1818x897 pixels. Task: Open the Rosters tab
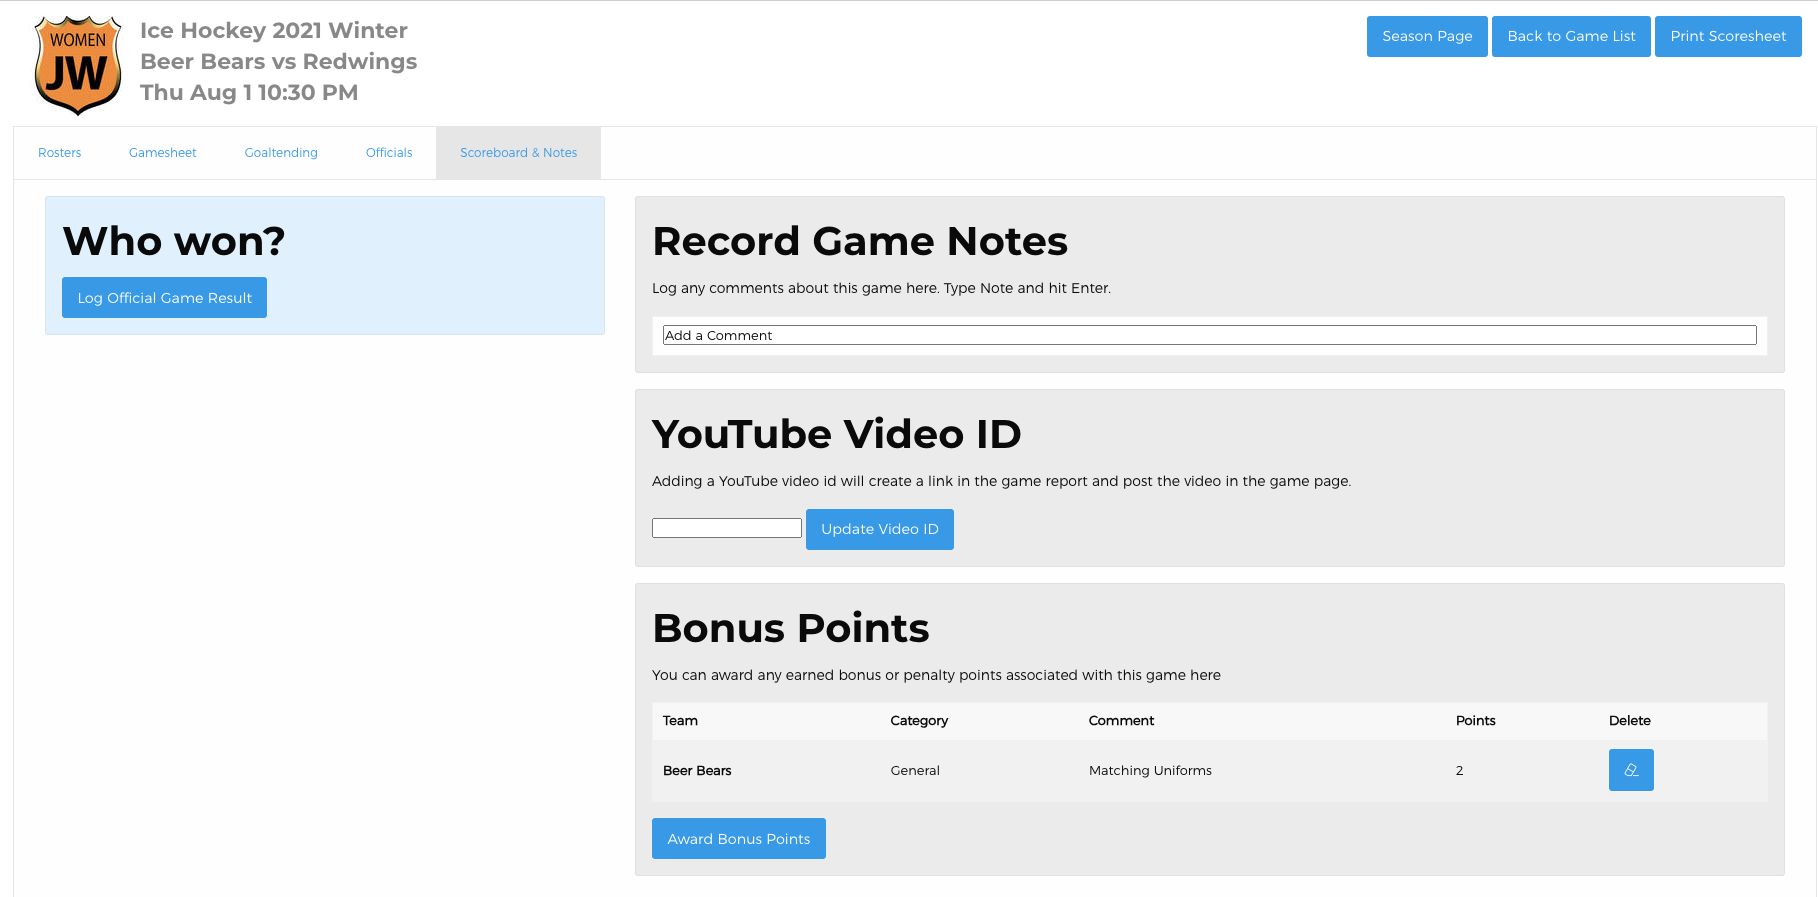(60, 153)
